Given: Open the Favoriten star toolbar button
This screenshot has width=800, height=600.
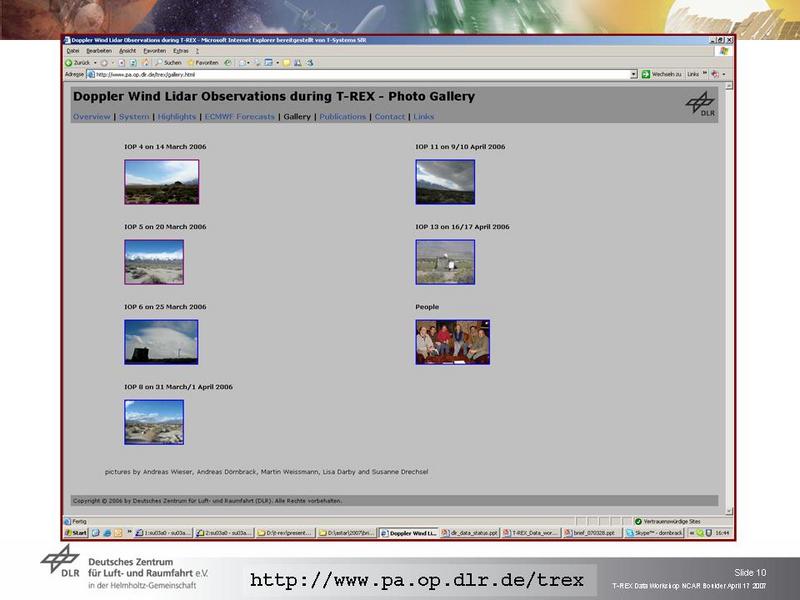Looking at the screenshot, I should 203,63.
